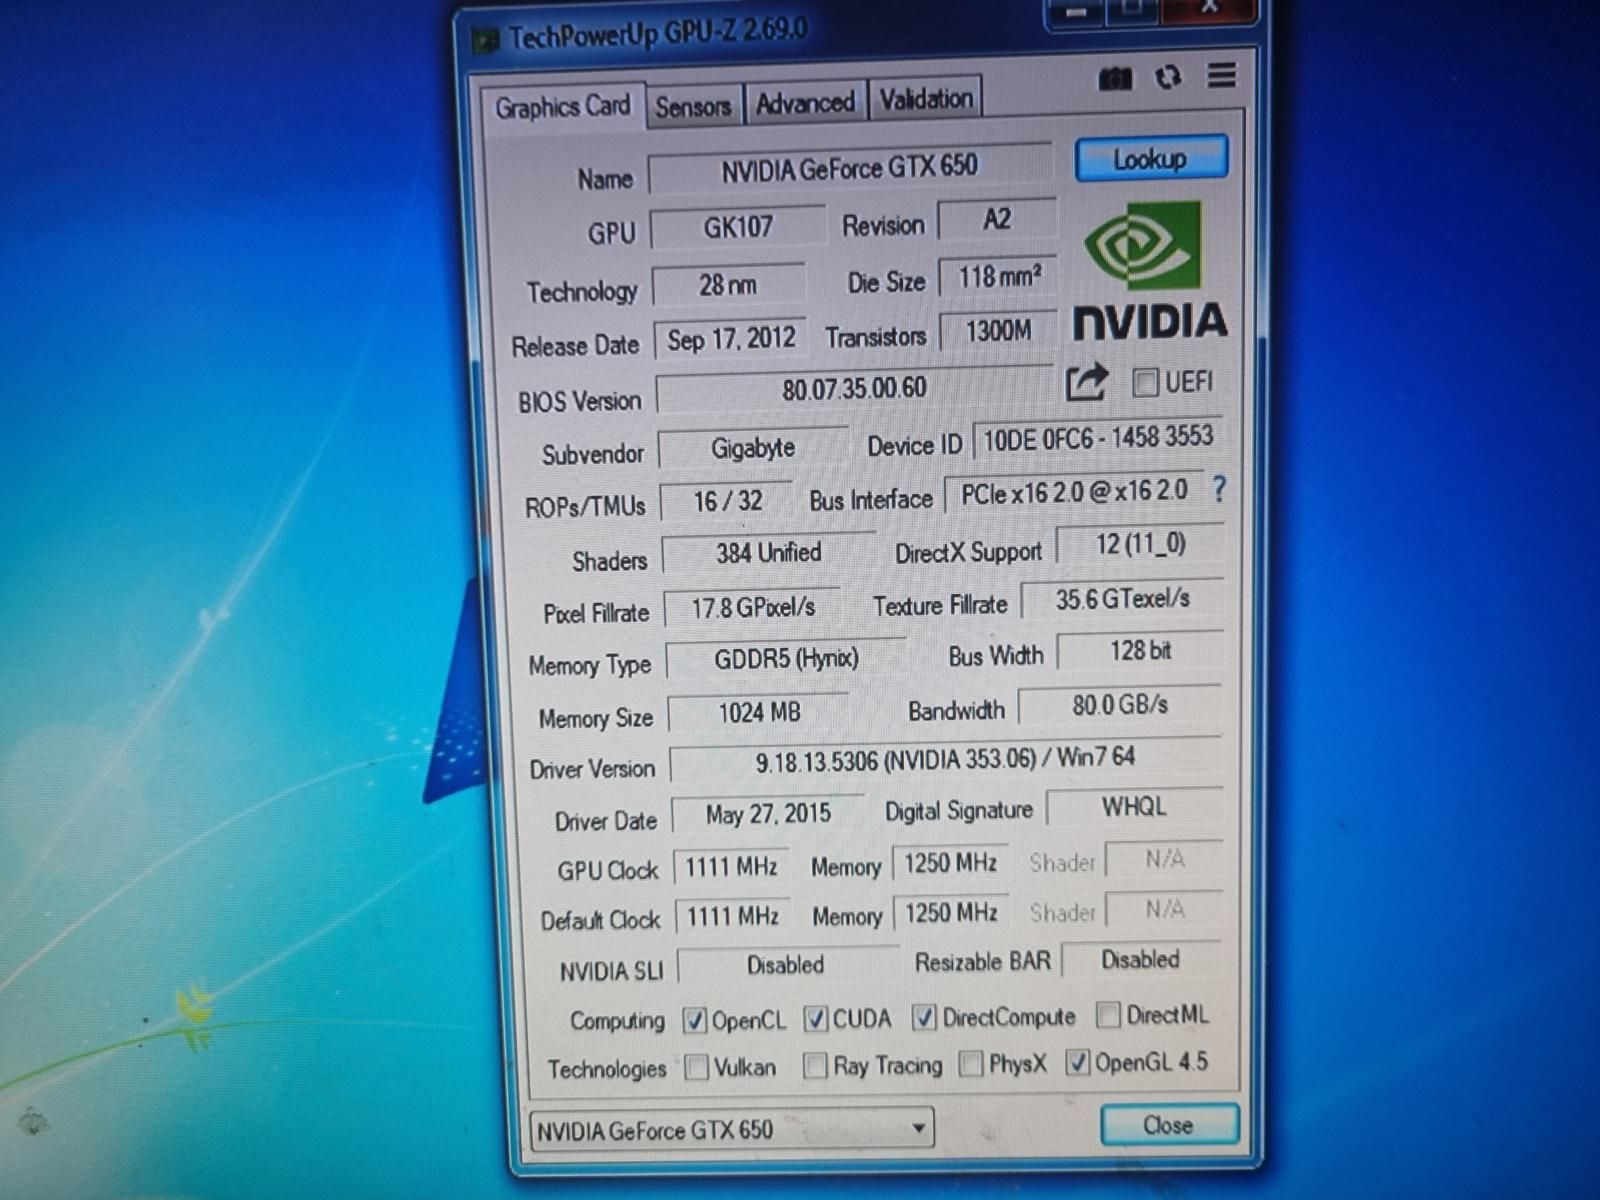Click the Memory Size value 1024 MB

click(759, 713)
